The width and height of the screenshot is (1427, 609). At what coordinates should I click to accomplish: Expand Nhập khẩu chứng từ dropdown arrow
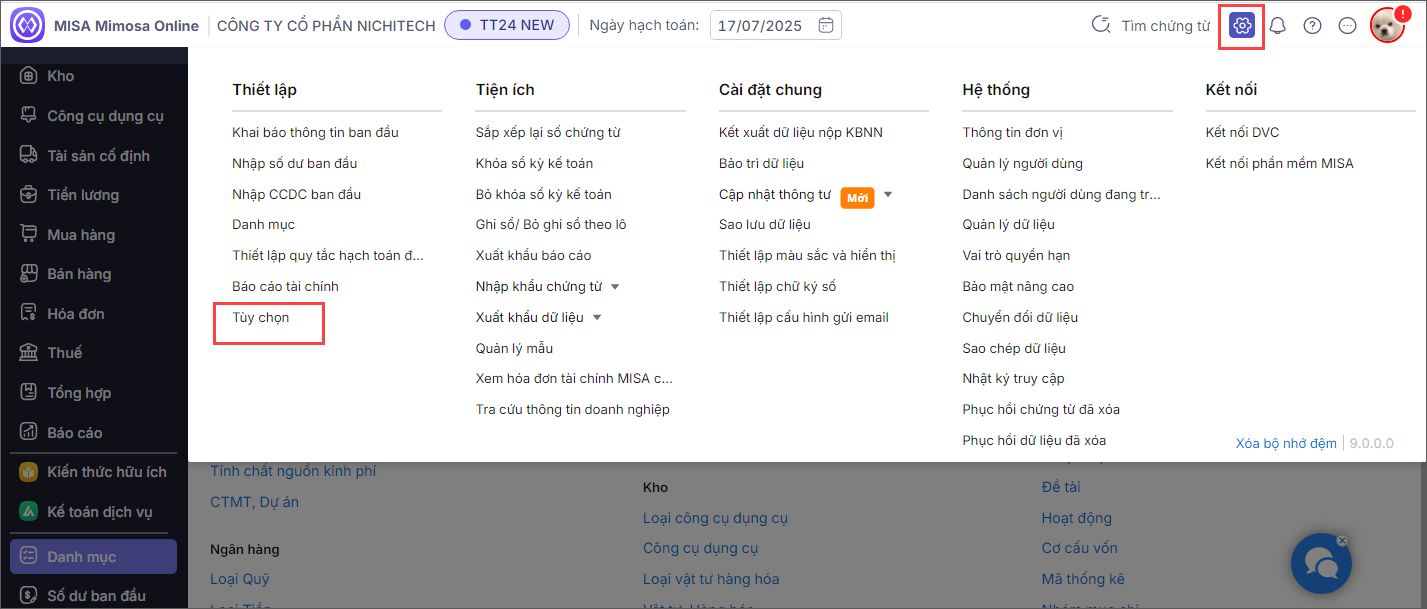pyautogui.click(x=615, y=287)
